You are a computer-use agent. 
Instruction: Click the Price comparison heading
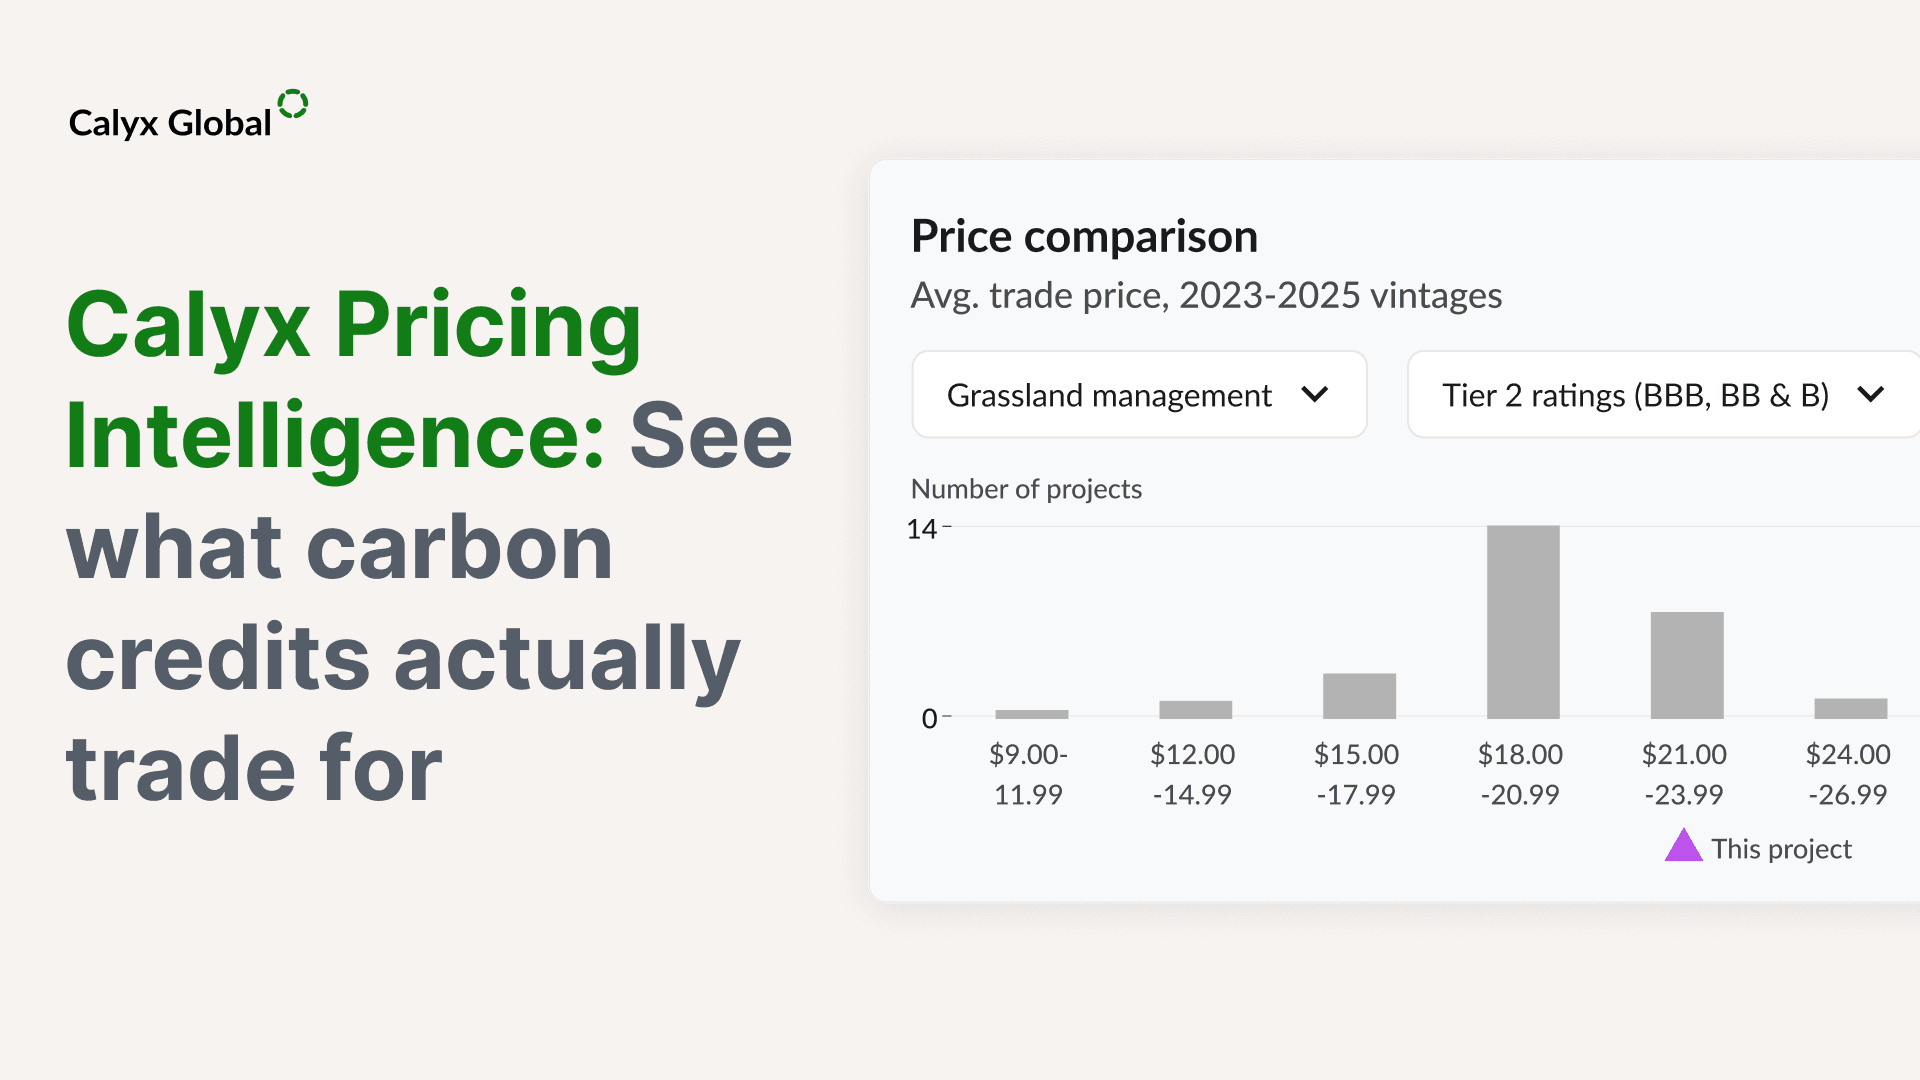tap(1084, 237)
